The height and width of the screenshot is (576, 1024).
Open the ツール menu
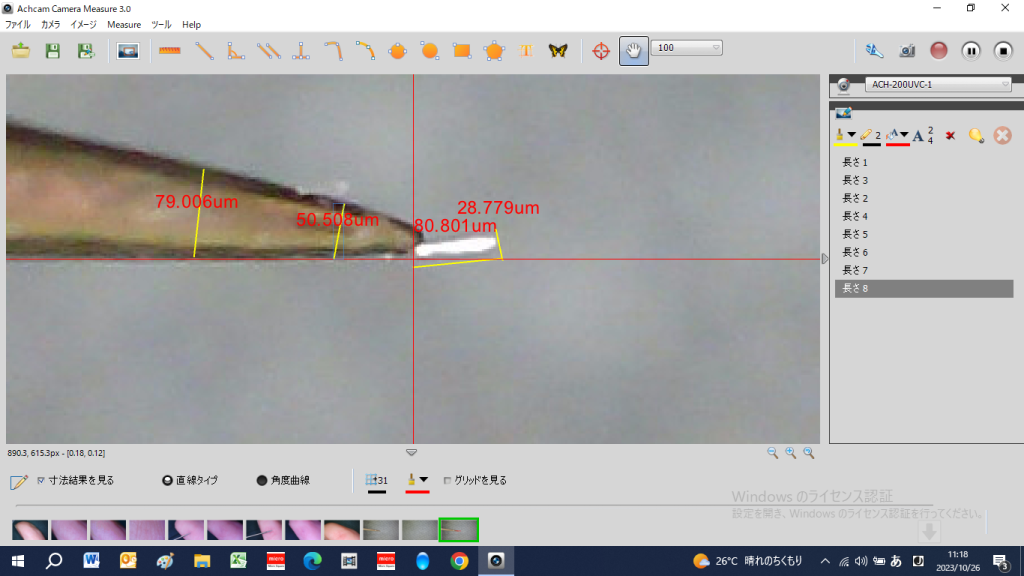coord(161,24)
